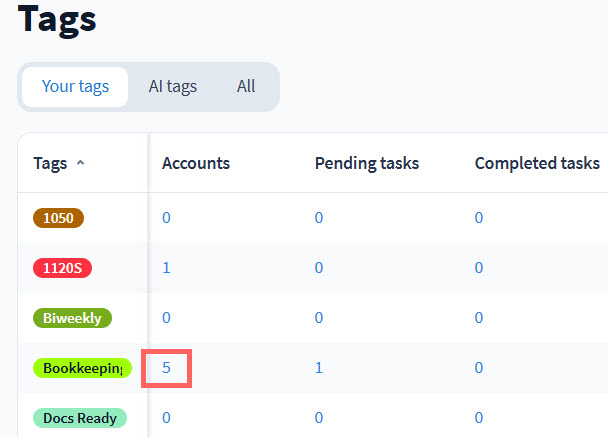Open the lime Bookkeeping tag
This screenshot has height=437, width=608.
(82, 368)
